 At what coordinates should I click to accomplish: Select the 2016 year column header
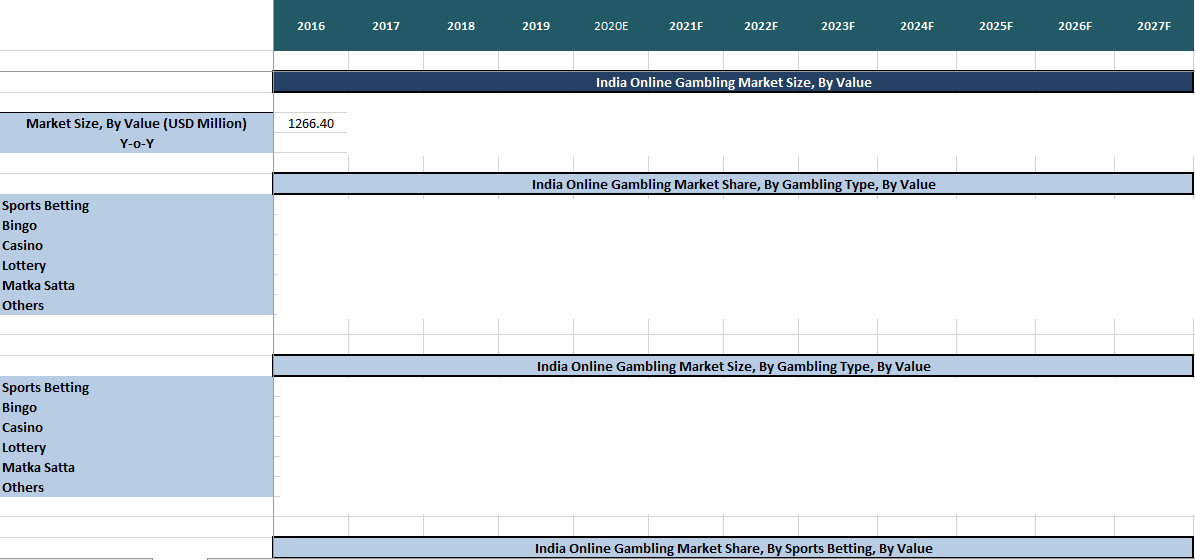click(311, 26)
